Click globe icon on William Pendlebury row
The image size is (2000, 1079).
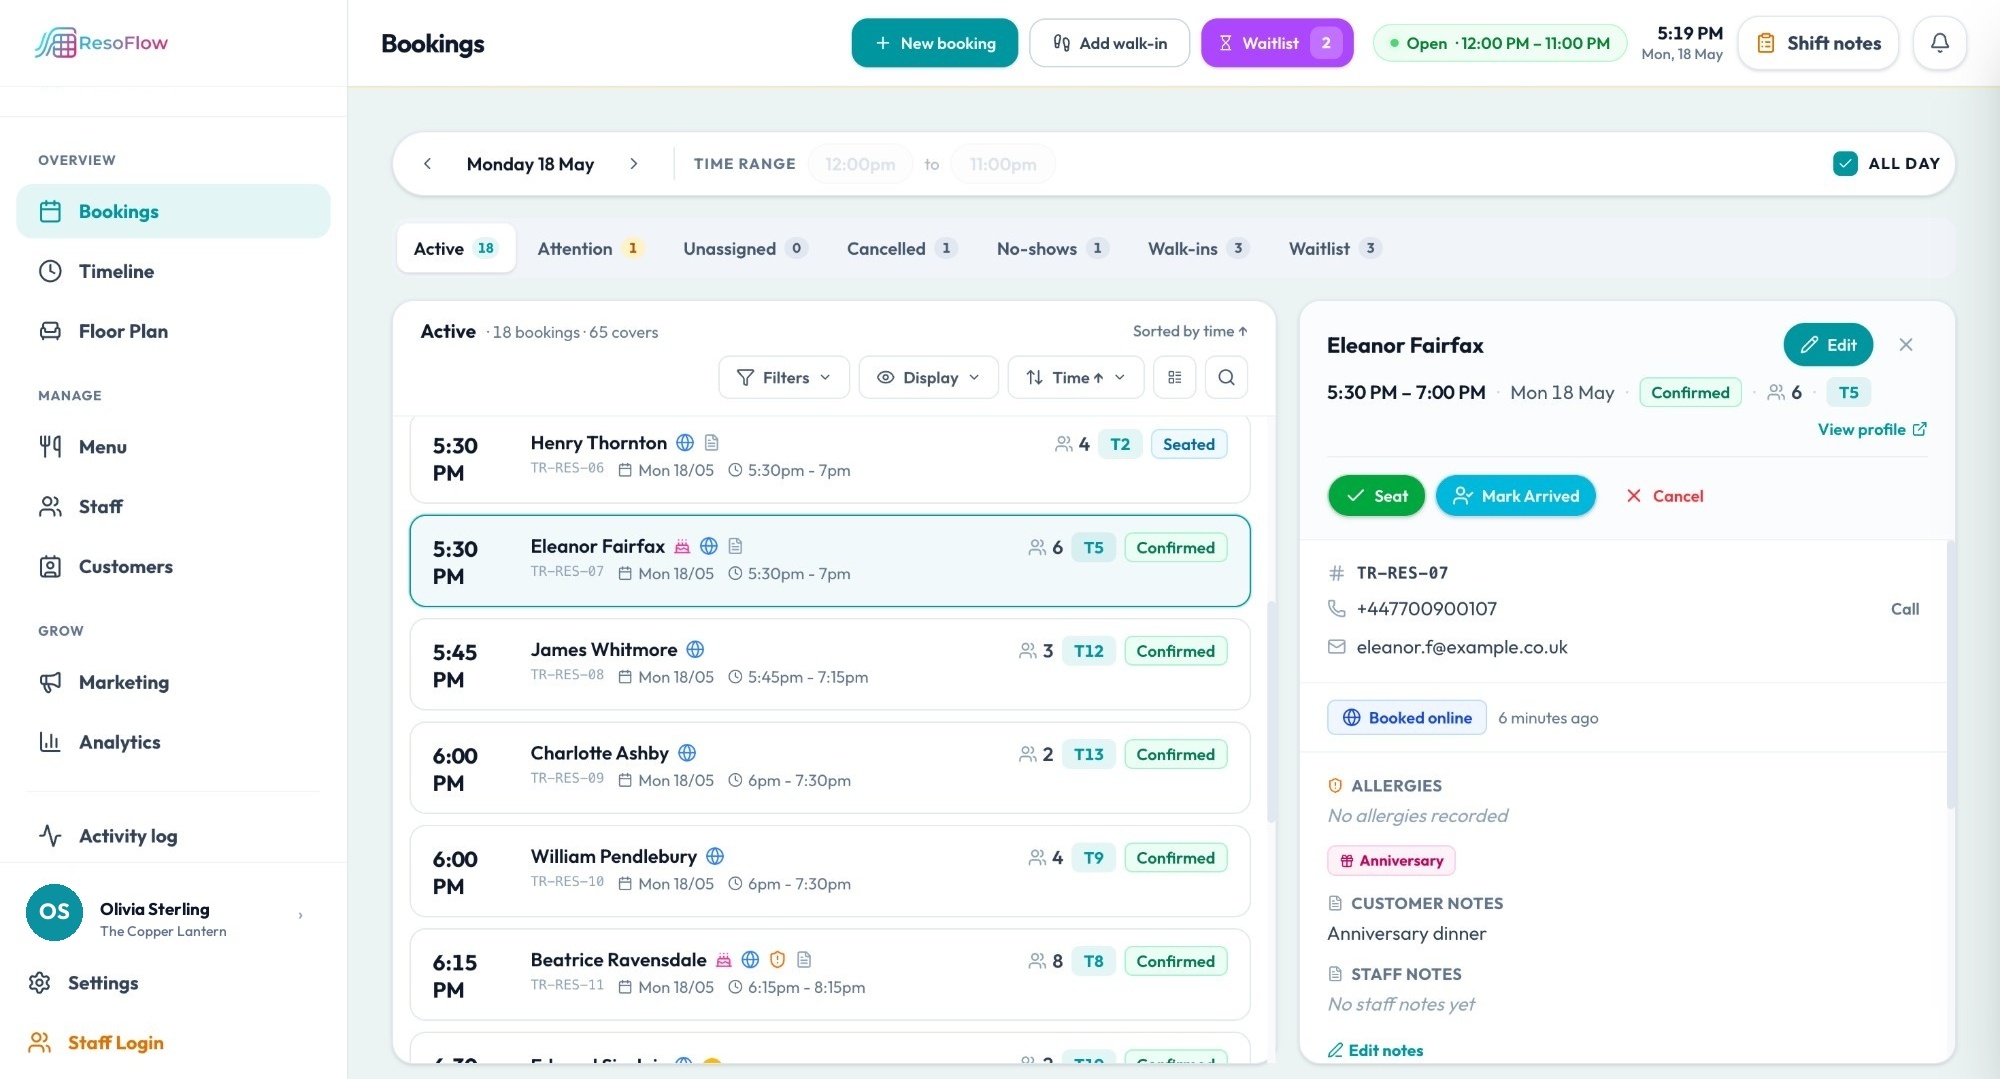[x=715, y=856]
